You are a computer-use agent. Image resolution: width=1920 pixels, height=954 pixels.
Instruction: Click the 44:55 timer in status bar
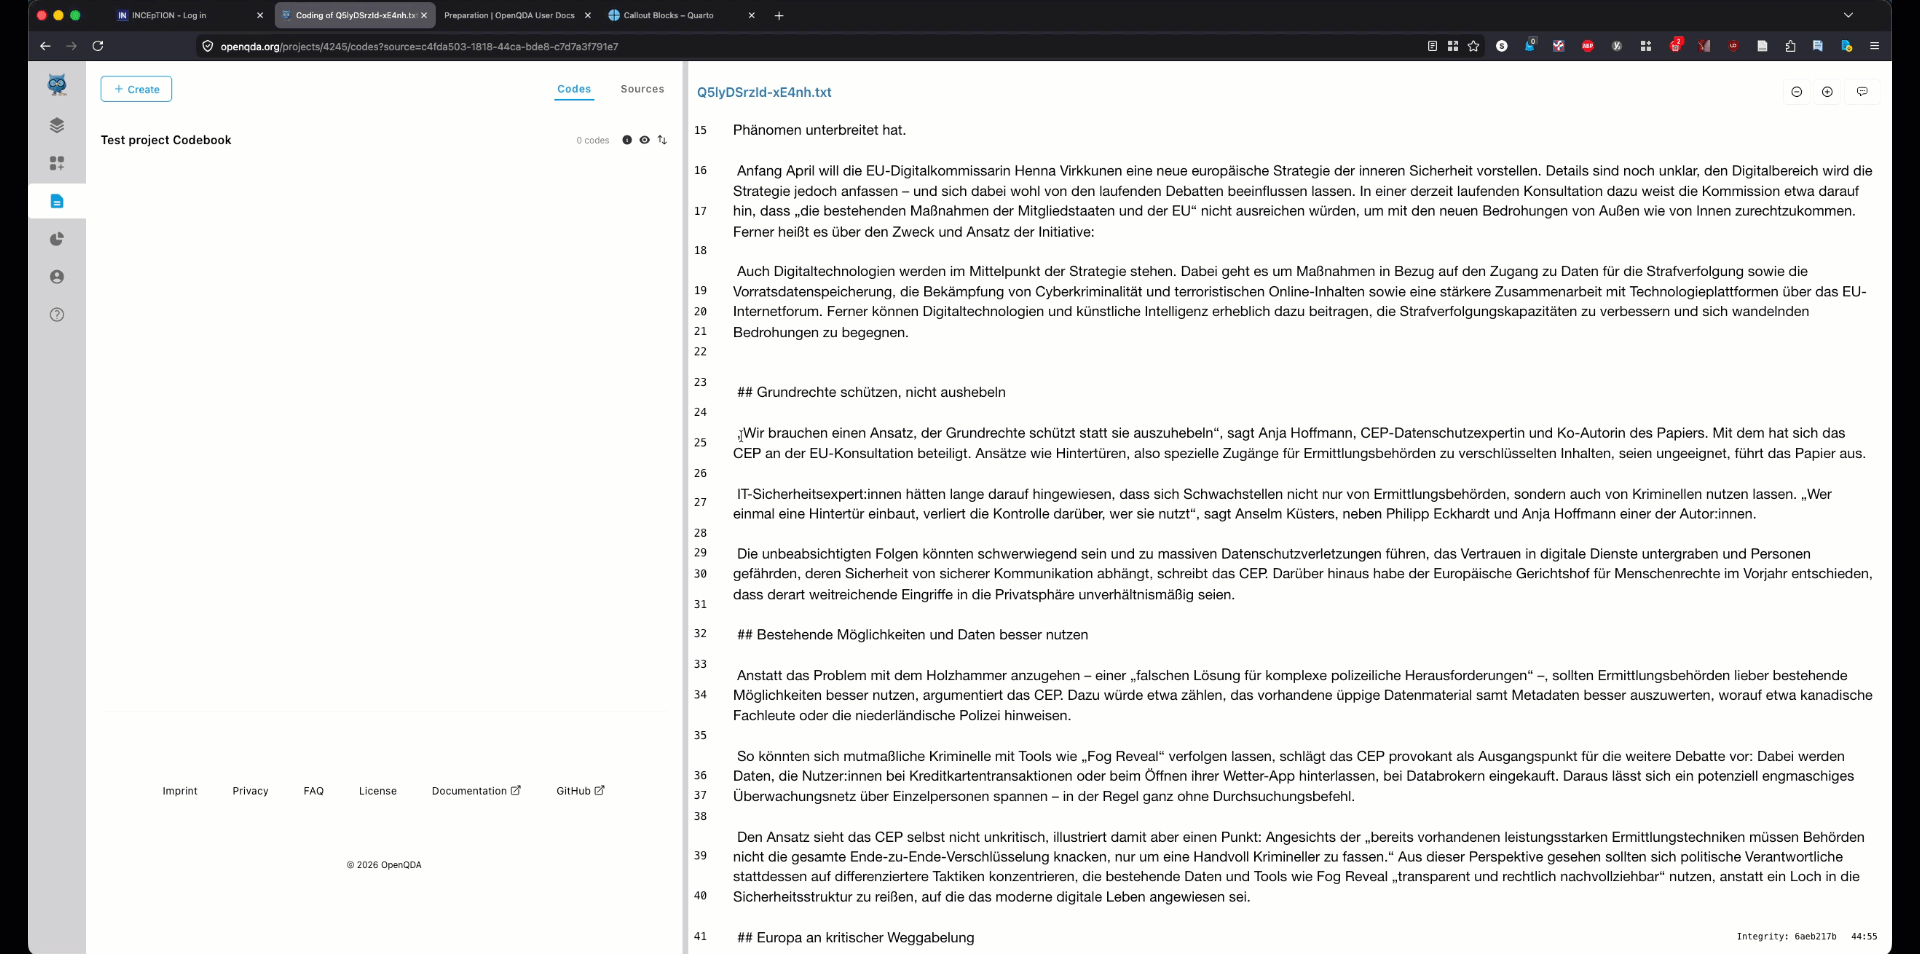[x=1864, y=937]
